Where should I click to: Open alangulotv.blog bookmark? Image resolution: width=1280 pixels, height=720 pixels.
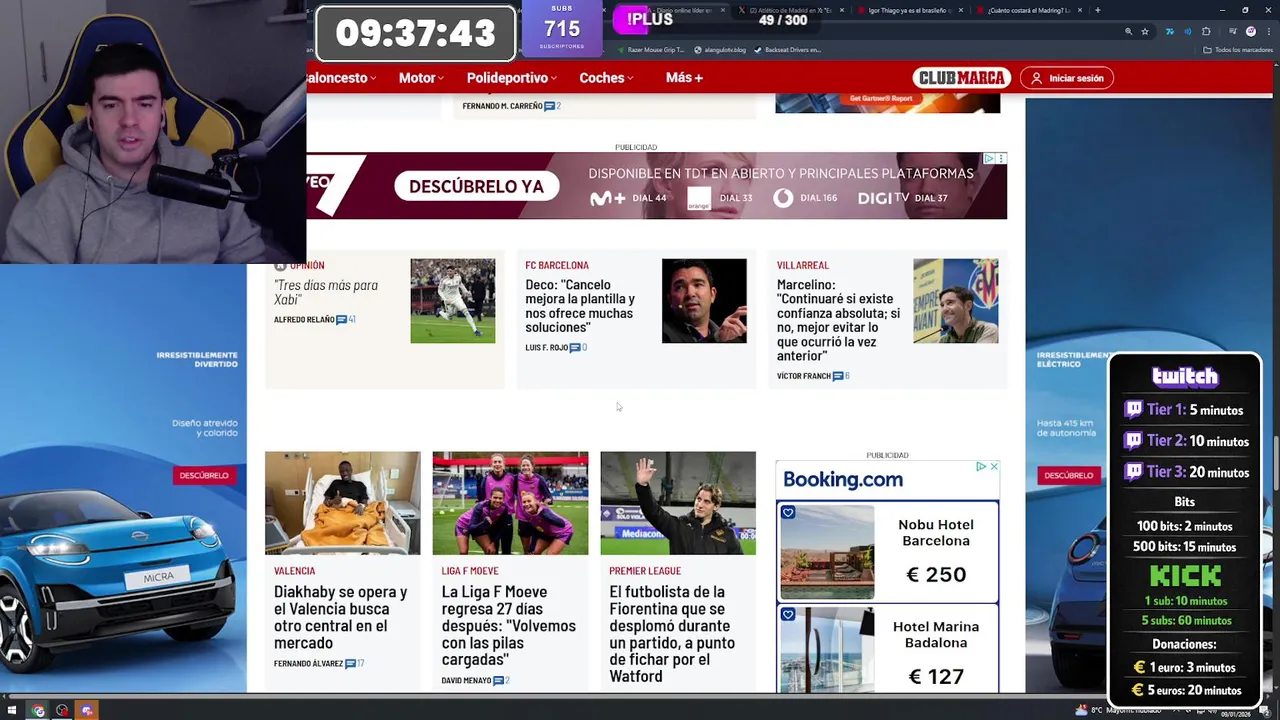(720, 49)
